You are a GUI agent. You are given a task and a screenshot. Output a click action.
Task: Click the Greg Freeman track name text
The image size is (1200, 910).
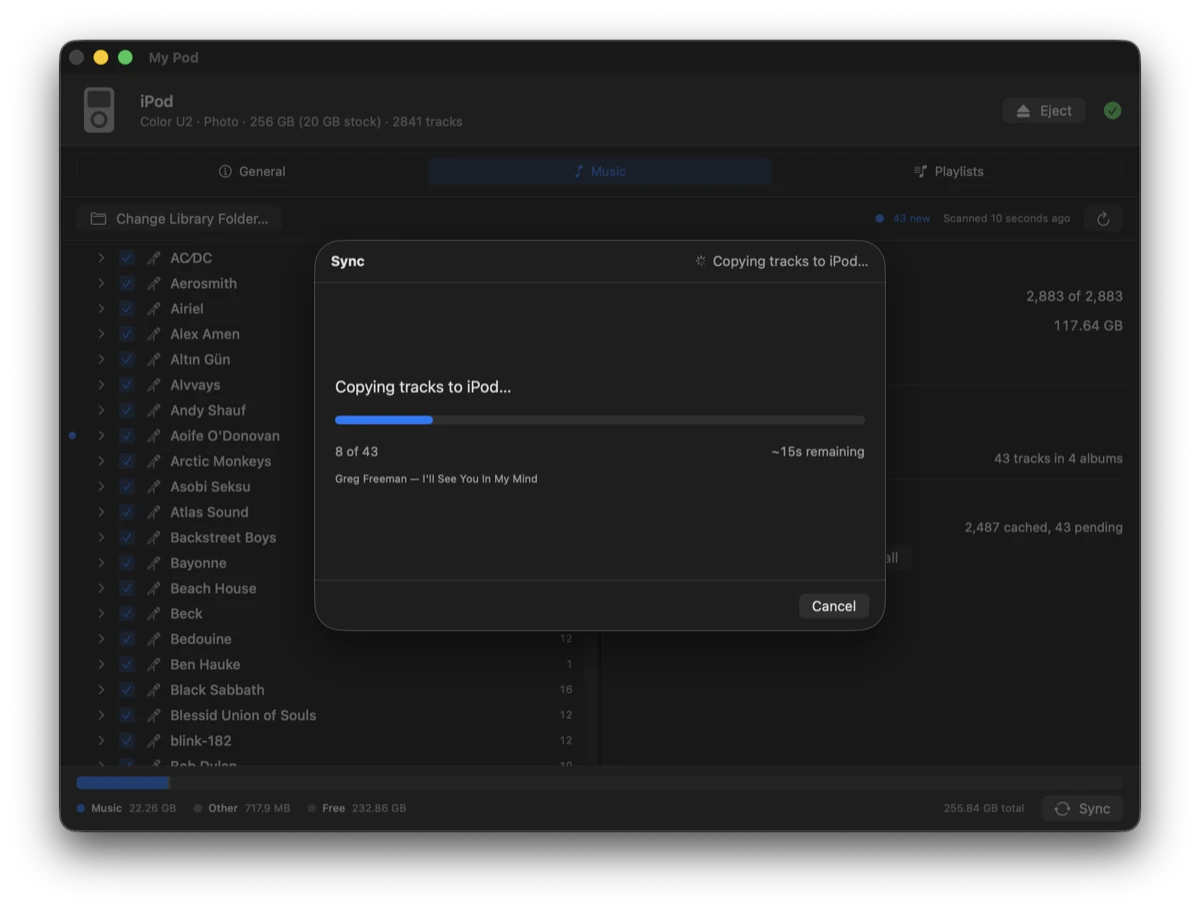[436, 479]
